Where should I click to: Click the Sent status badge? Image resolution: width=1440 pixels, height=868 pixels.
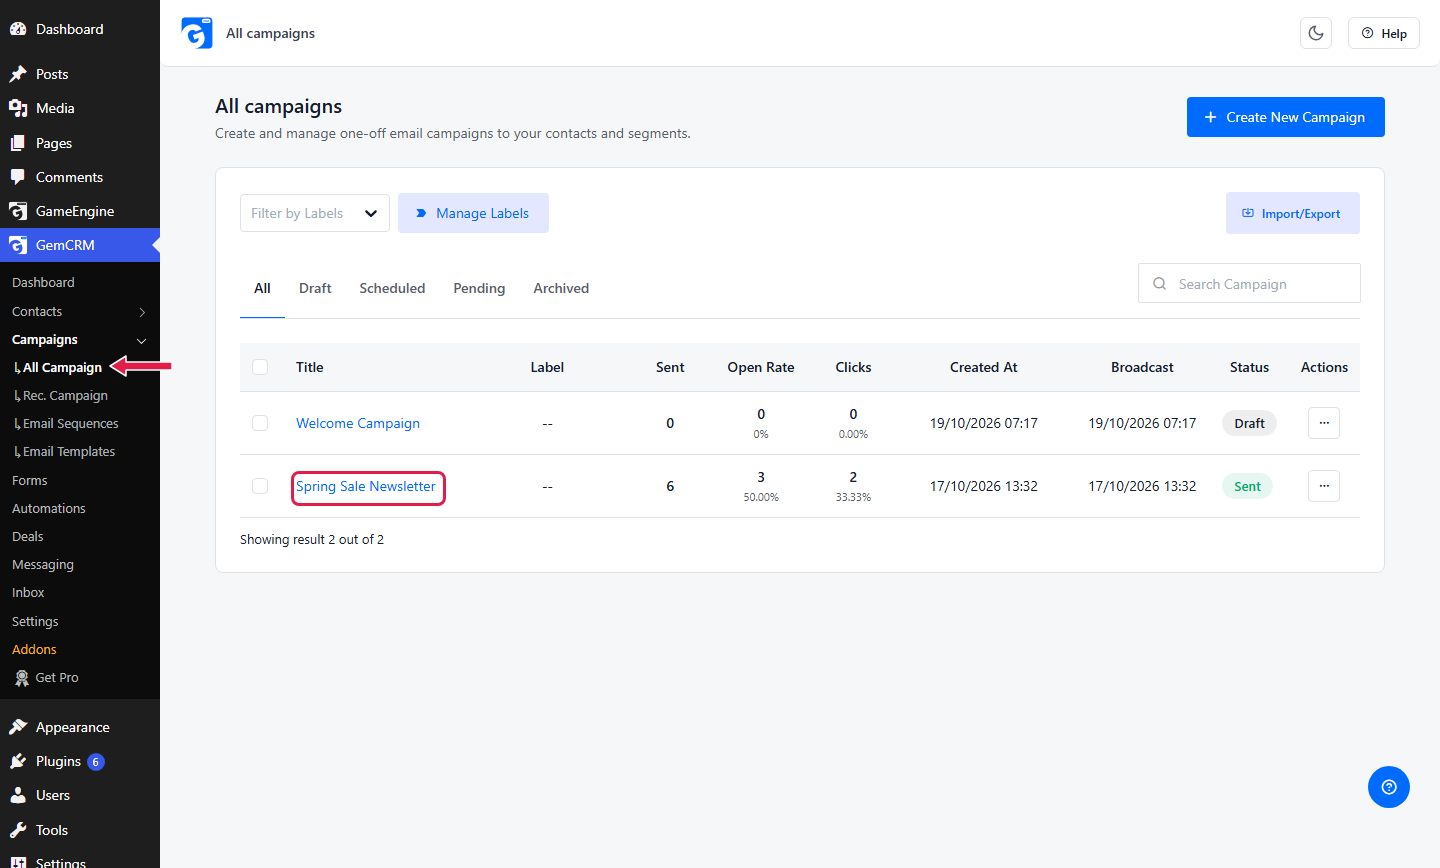pyautogui.click(x=1247, y=486)
